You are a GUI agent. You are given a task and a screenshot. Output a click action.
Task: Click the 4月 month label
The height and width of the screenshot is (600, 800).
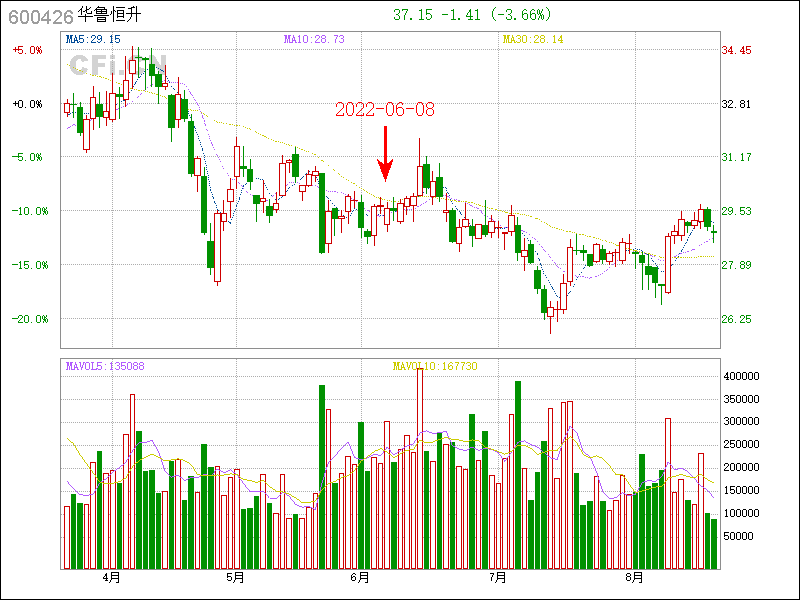[111, 578]
